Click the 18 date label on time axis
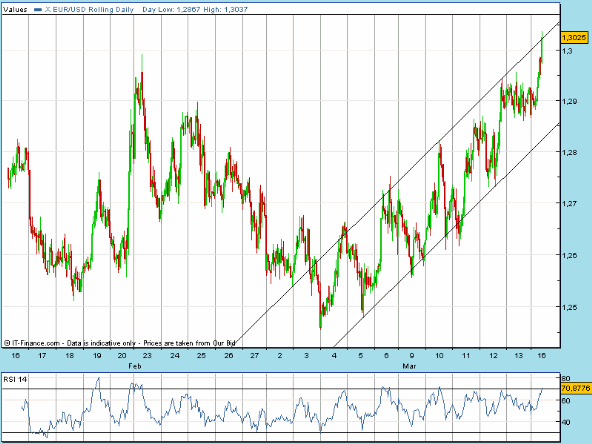Viewport: 592px width, 444px height. [x=69, y=355]
